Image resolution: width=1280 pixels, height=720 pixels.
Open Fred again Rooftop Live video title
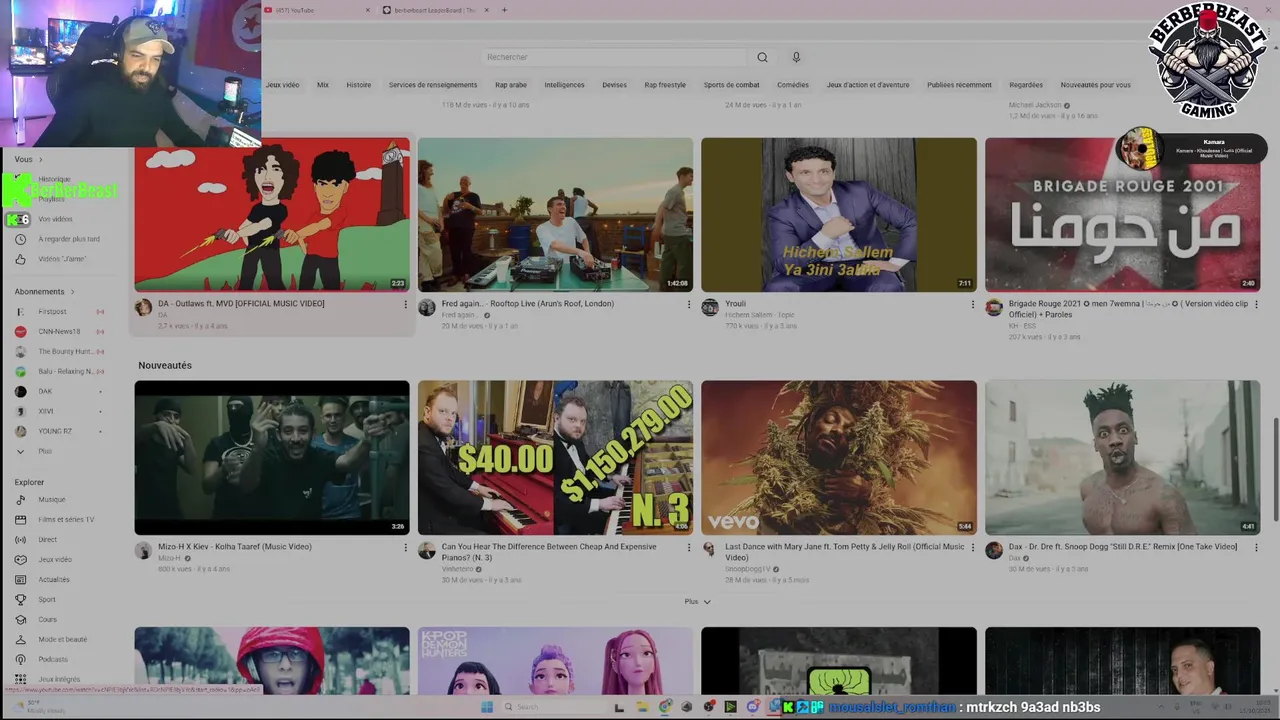(x=528, y=304)
